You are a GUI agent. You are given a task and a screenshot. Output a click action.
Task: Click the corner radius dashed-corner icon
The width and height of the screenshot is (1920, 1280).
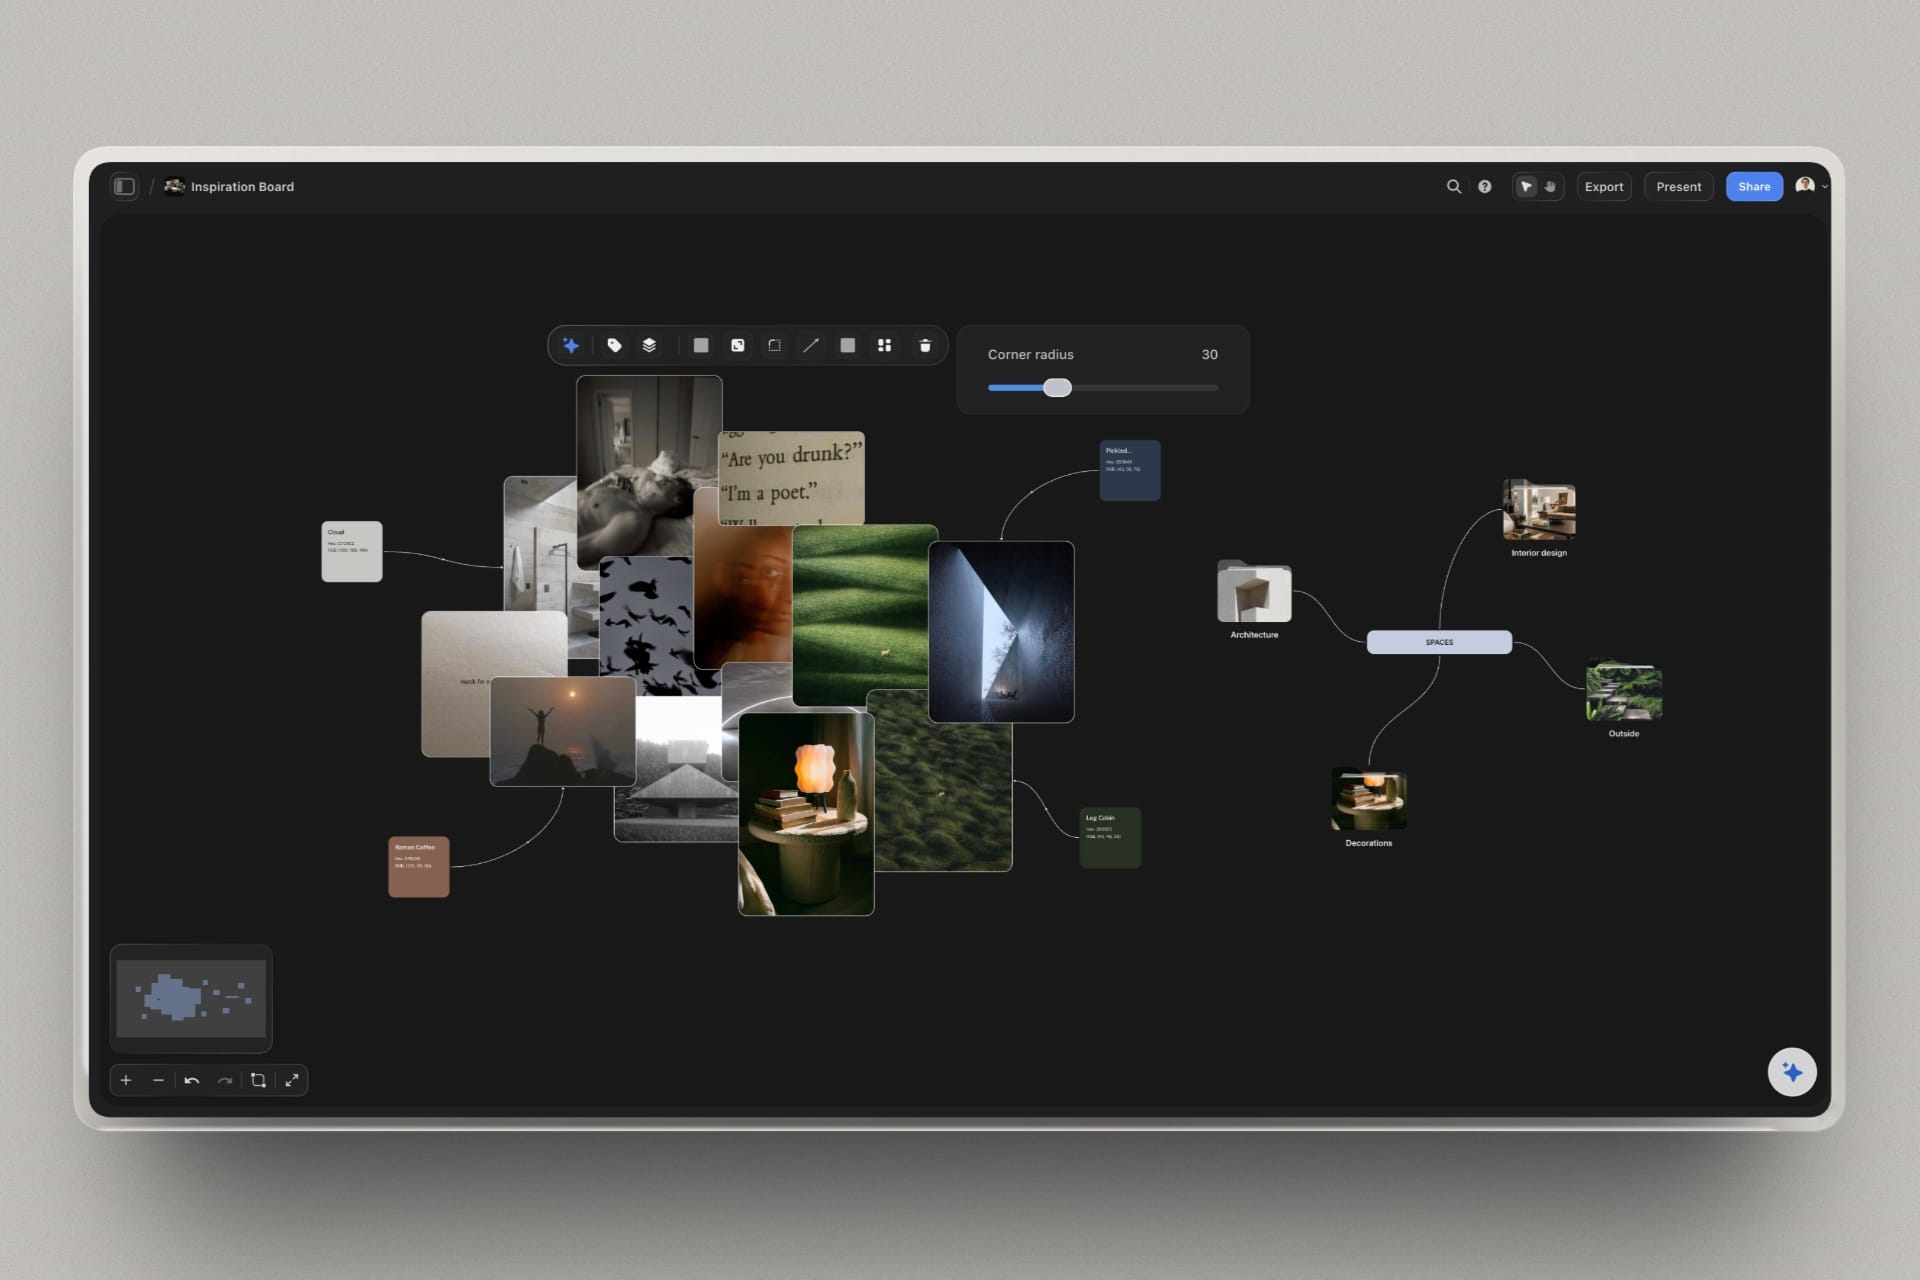[x=774, y=345]
